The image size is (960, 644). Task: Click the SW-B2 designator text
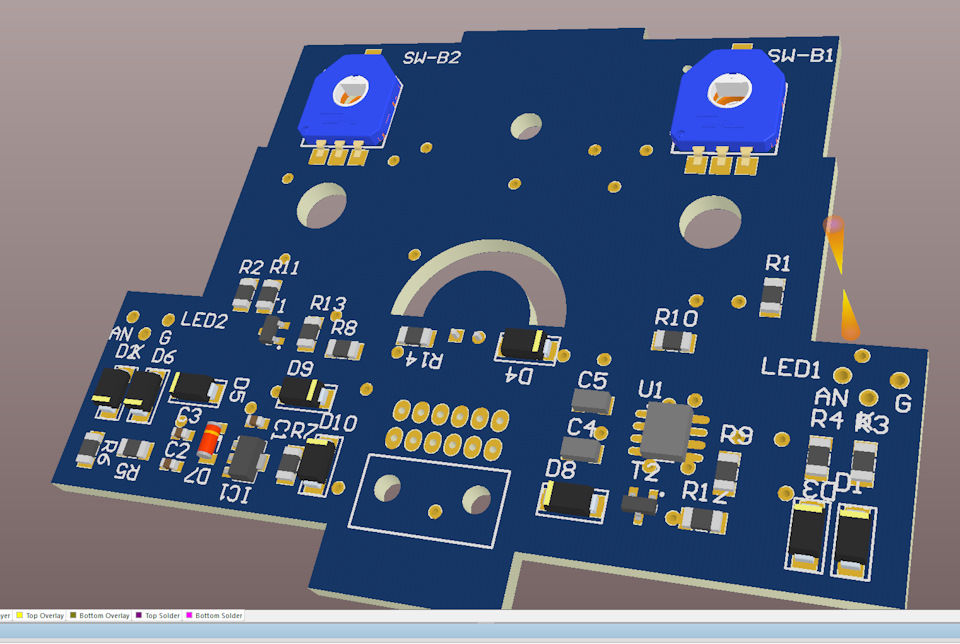(431, 58)
